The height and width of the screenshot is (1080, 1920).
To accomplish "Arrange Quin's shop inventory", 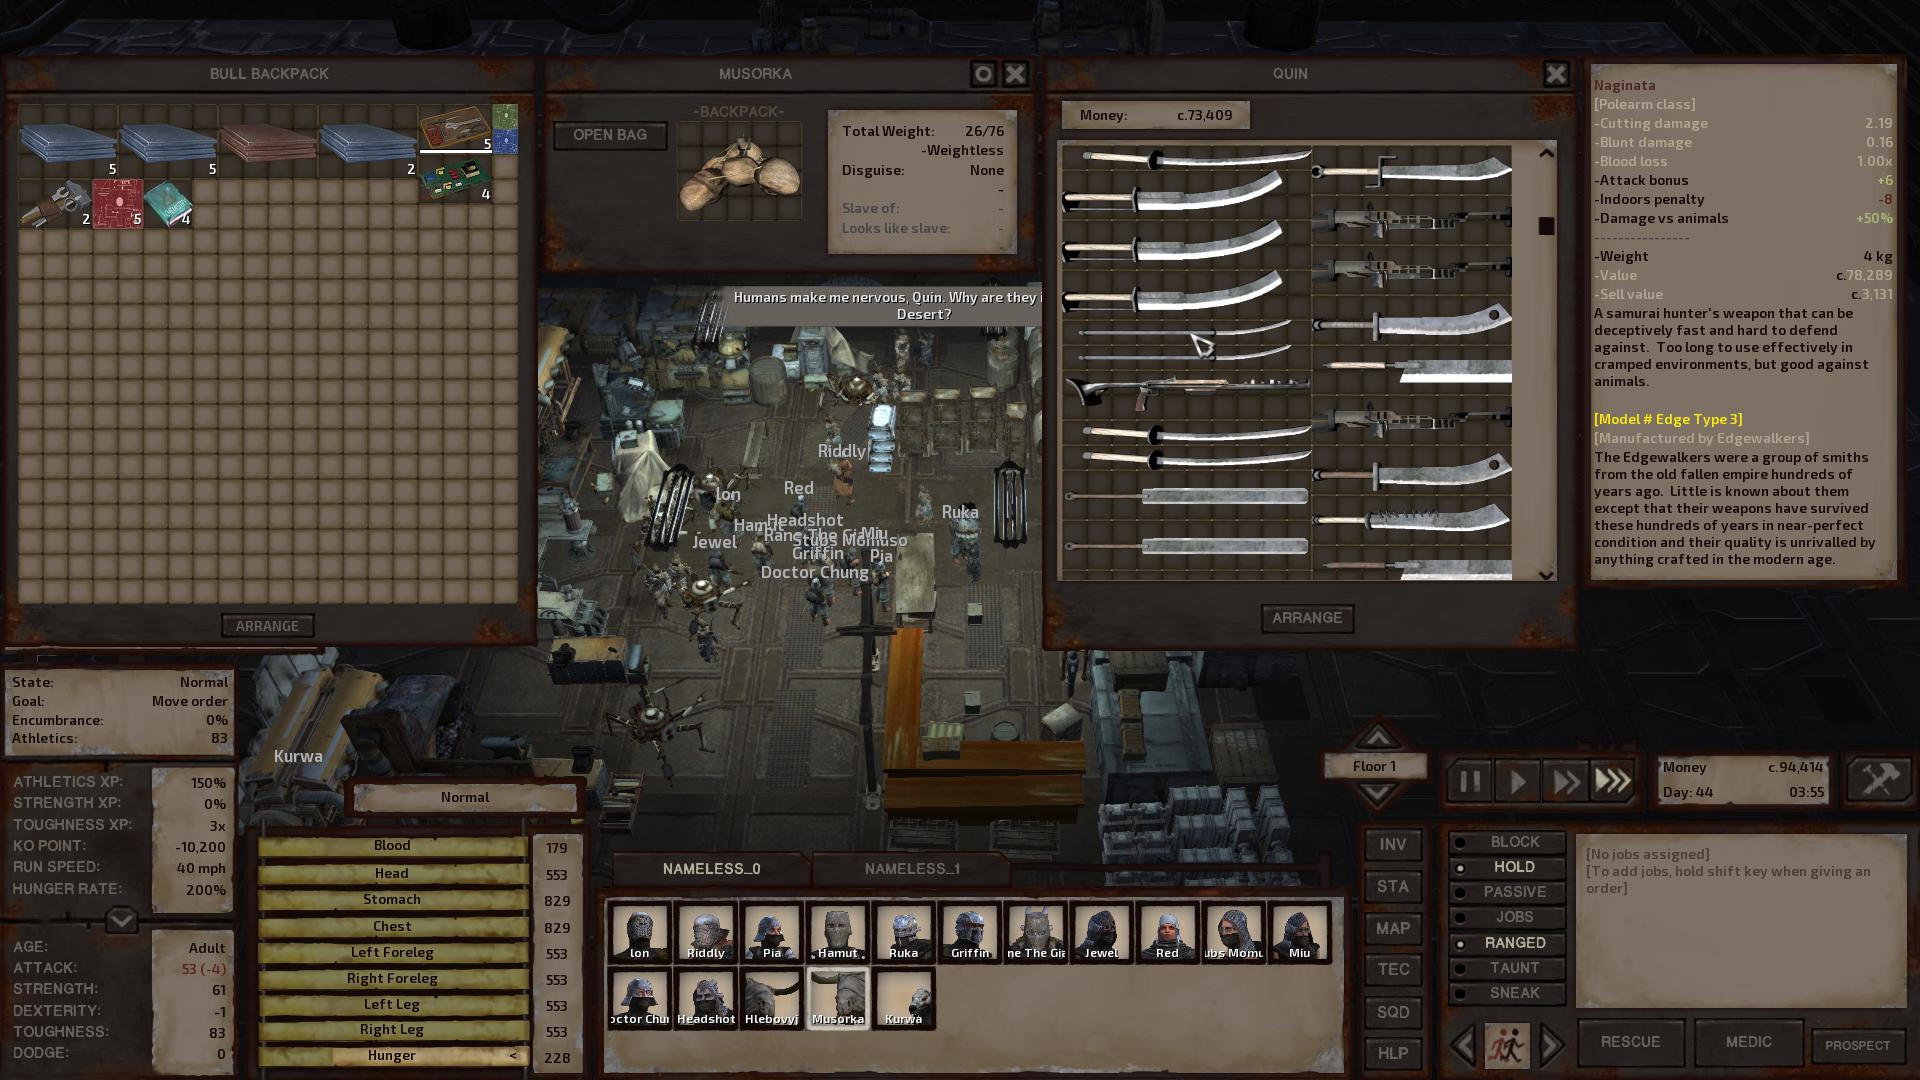I will tap(1307, 618).
